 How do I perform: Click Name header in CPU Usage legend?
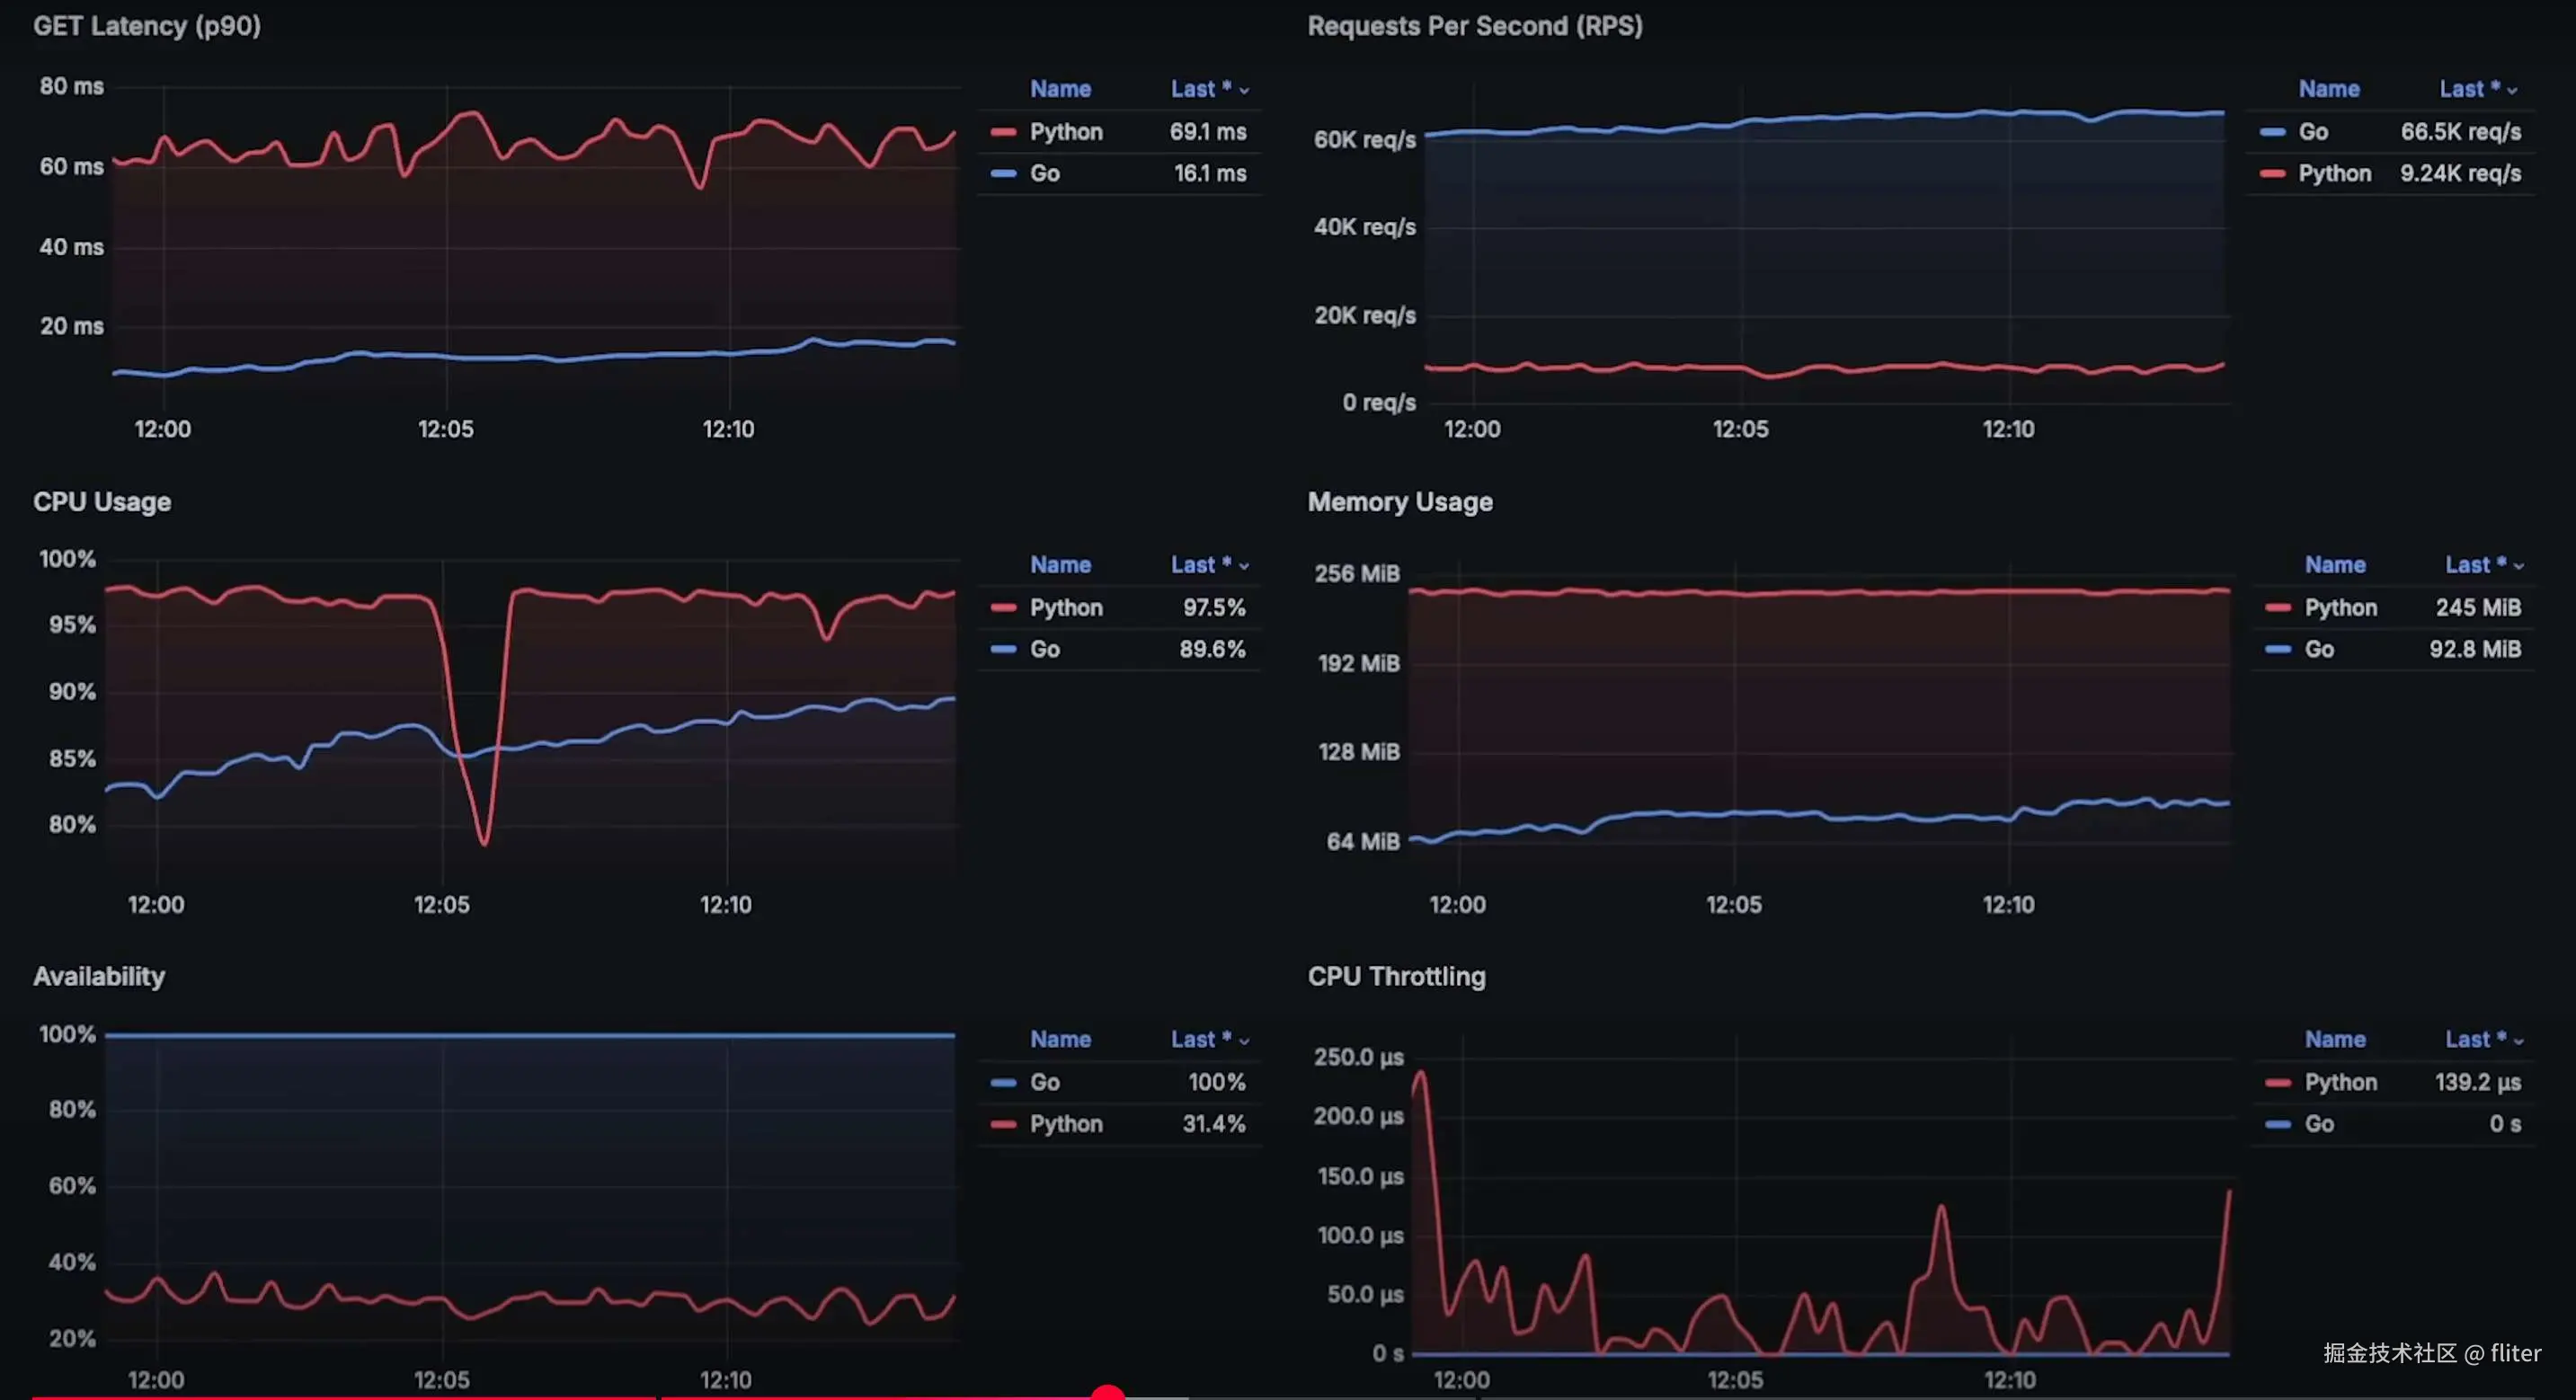(1060, 565)
